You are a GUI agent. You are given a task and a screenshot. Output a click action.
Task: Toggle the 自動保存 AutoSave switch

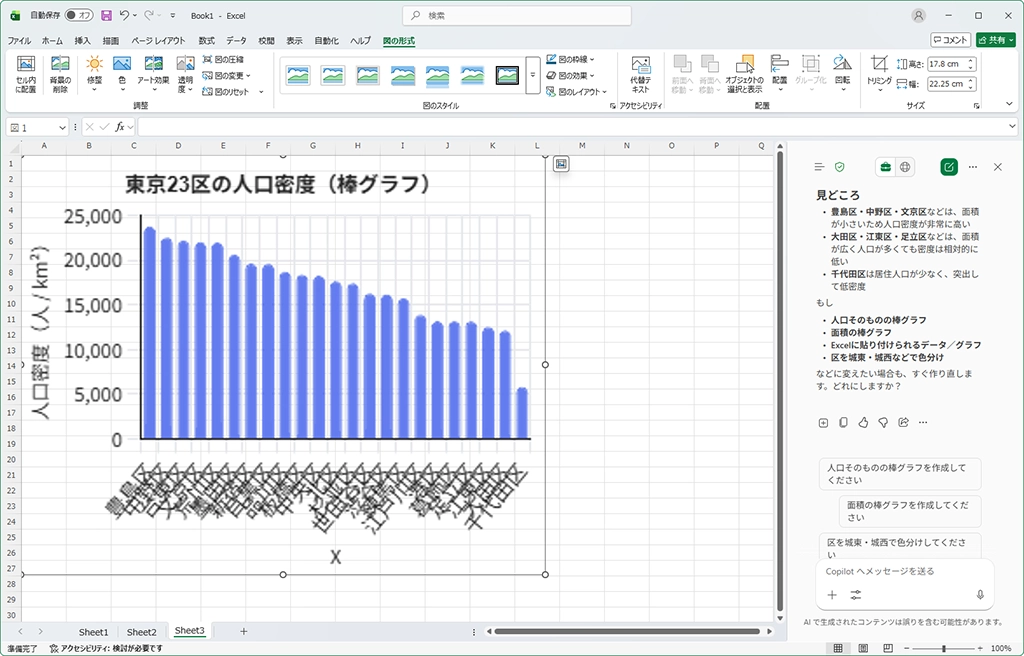[x=79, y=16]
